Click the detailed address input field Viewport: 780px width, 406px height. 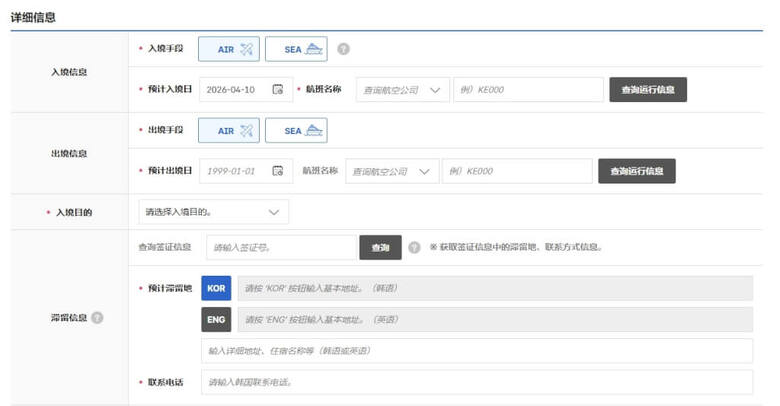476,351
